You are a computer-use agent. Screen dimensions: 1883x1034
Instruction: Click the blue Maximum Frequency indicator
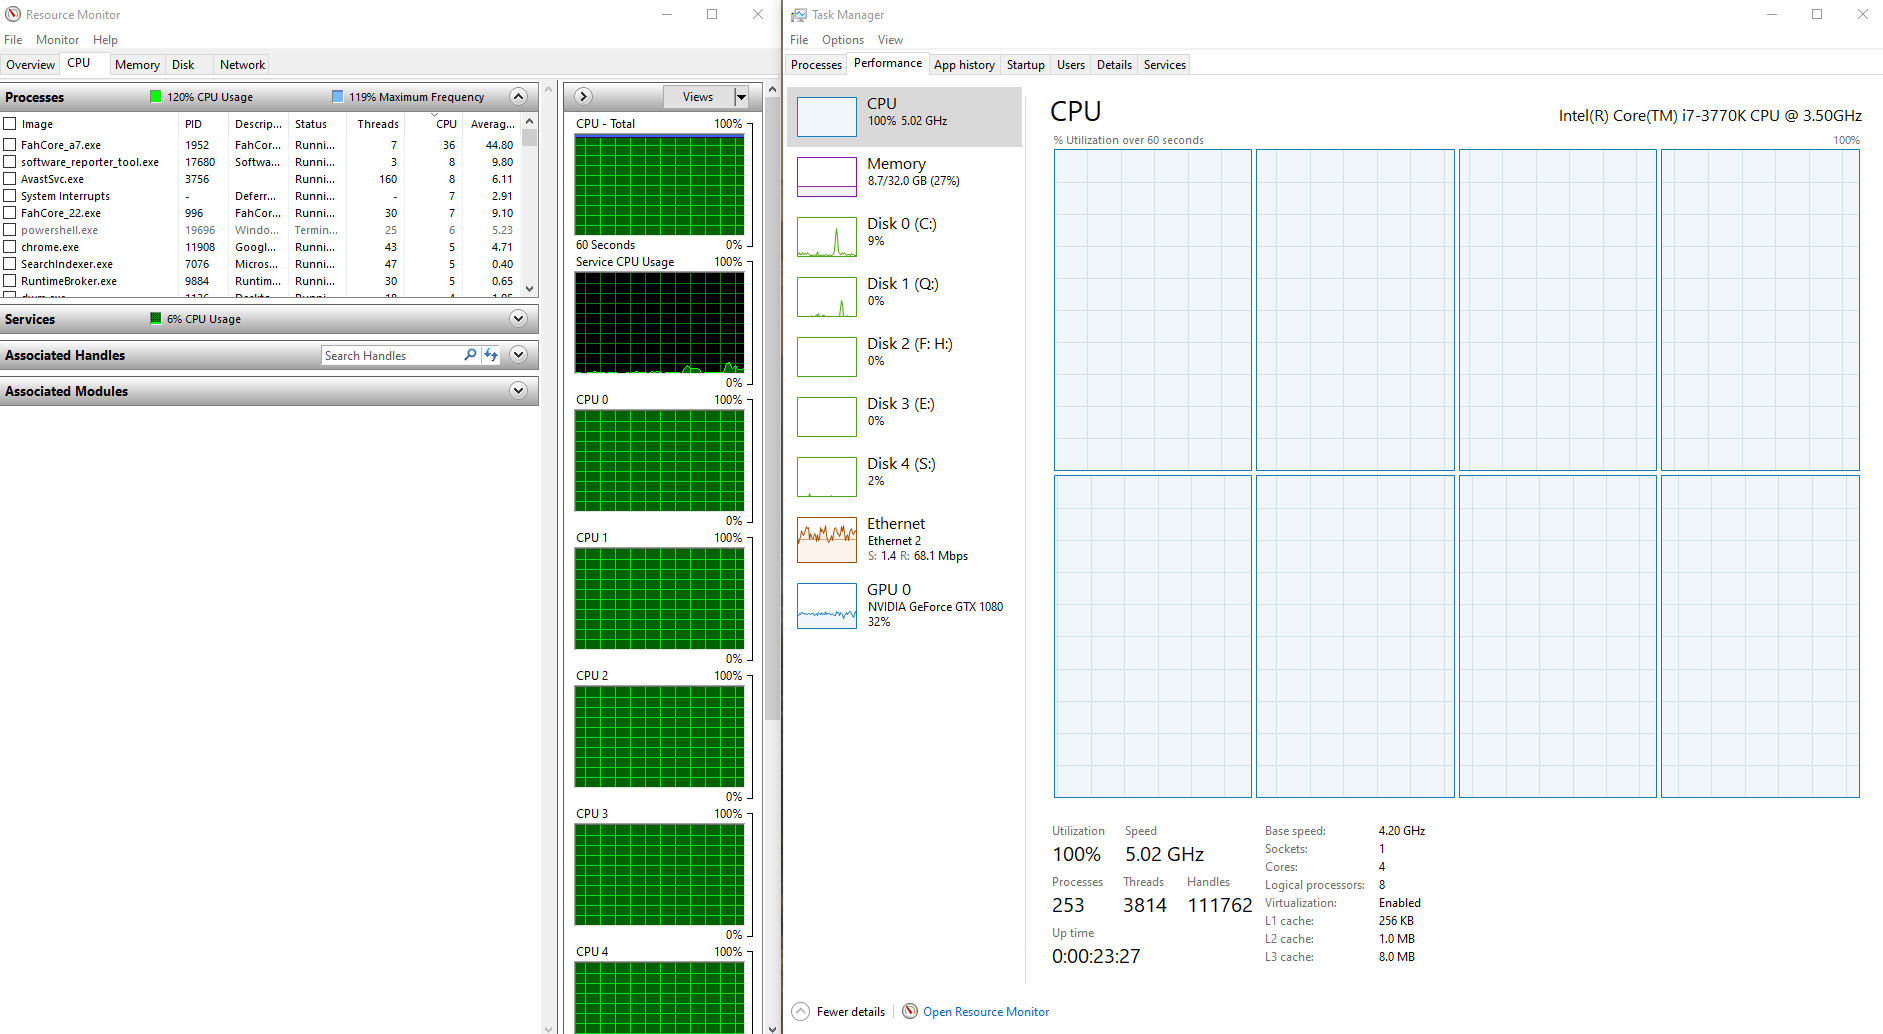pos(337,96)
